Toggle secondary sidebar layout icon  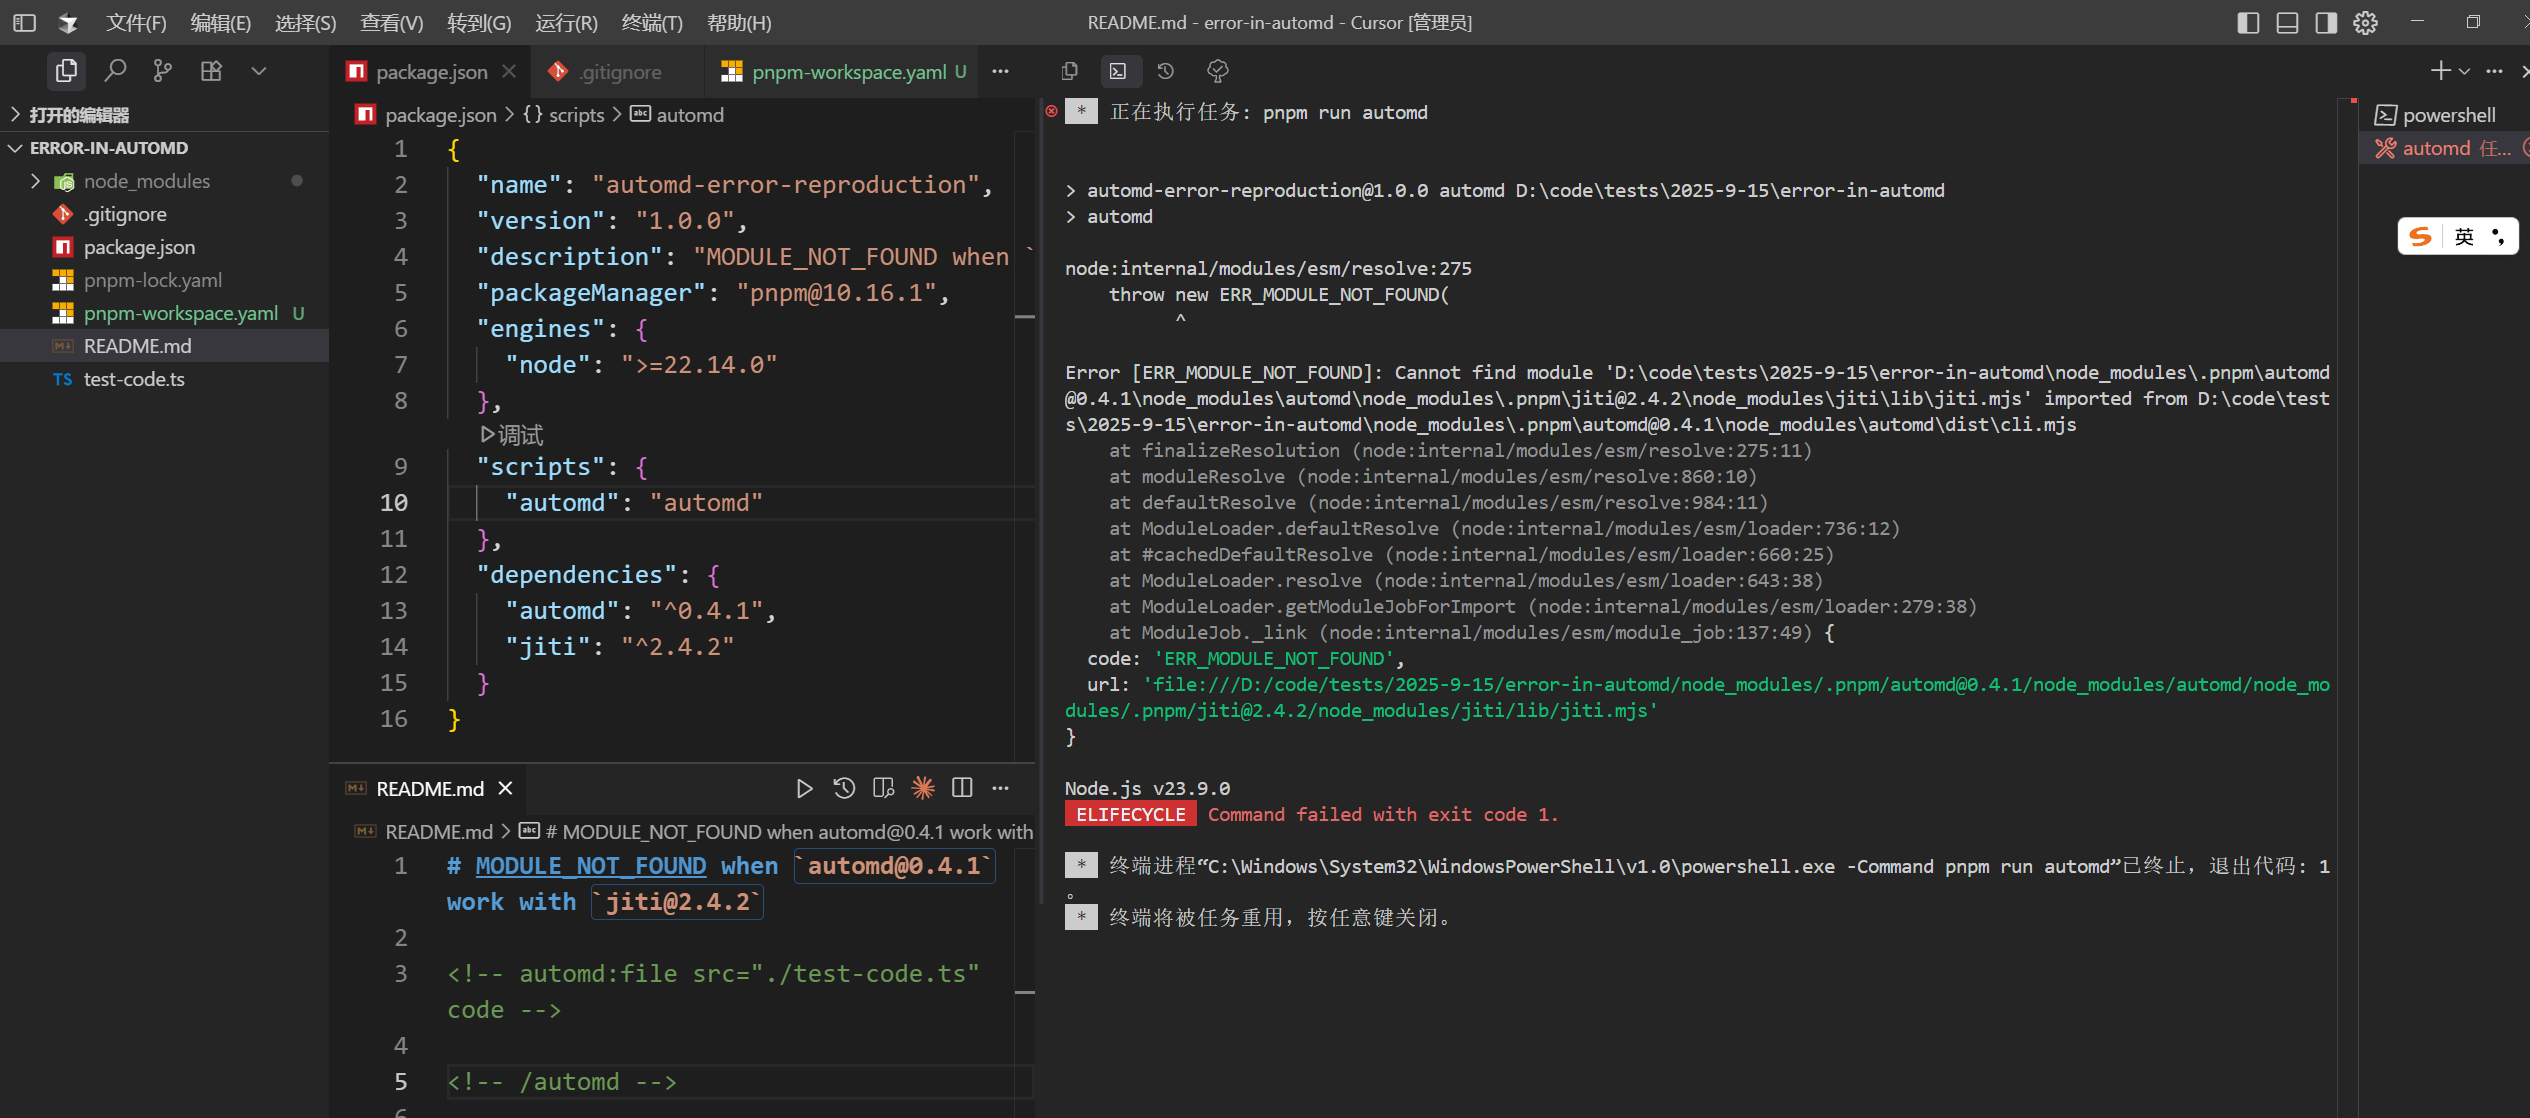pyautogui.click(x=2326, y=22)
